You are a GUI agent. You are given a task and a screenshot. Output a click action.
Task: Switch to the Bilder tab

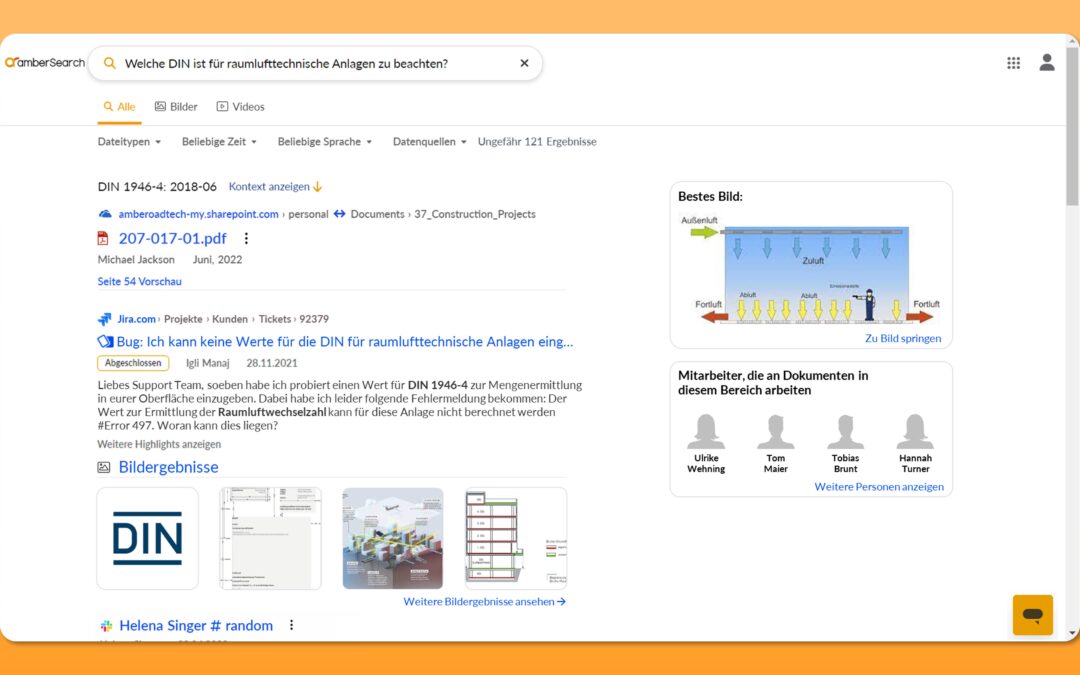point(176,107)
